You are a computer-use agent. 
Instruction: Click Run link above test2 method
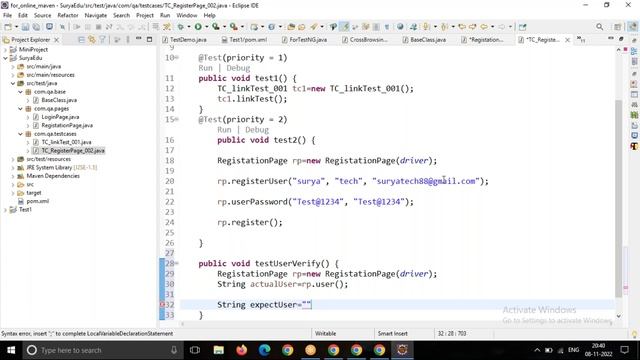pos(224,130)
